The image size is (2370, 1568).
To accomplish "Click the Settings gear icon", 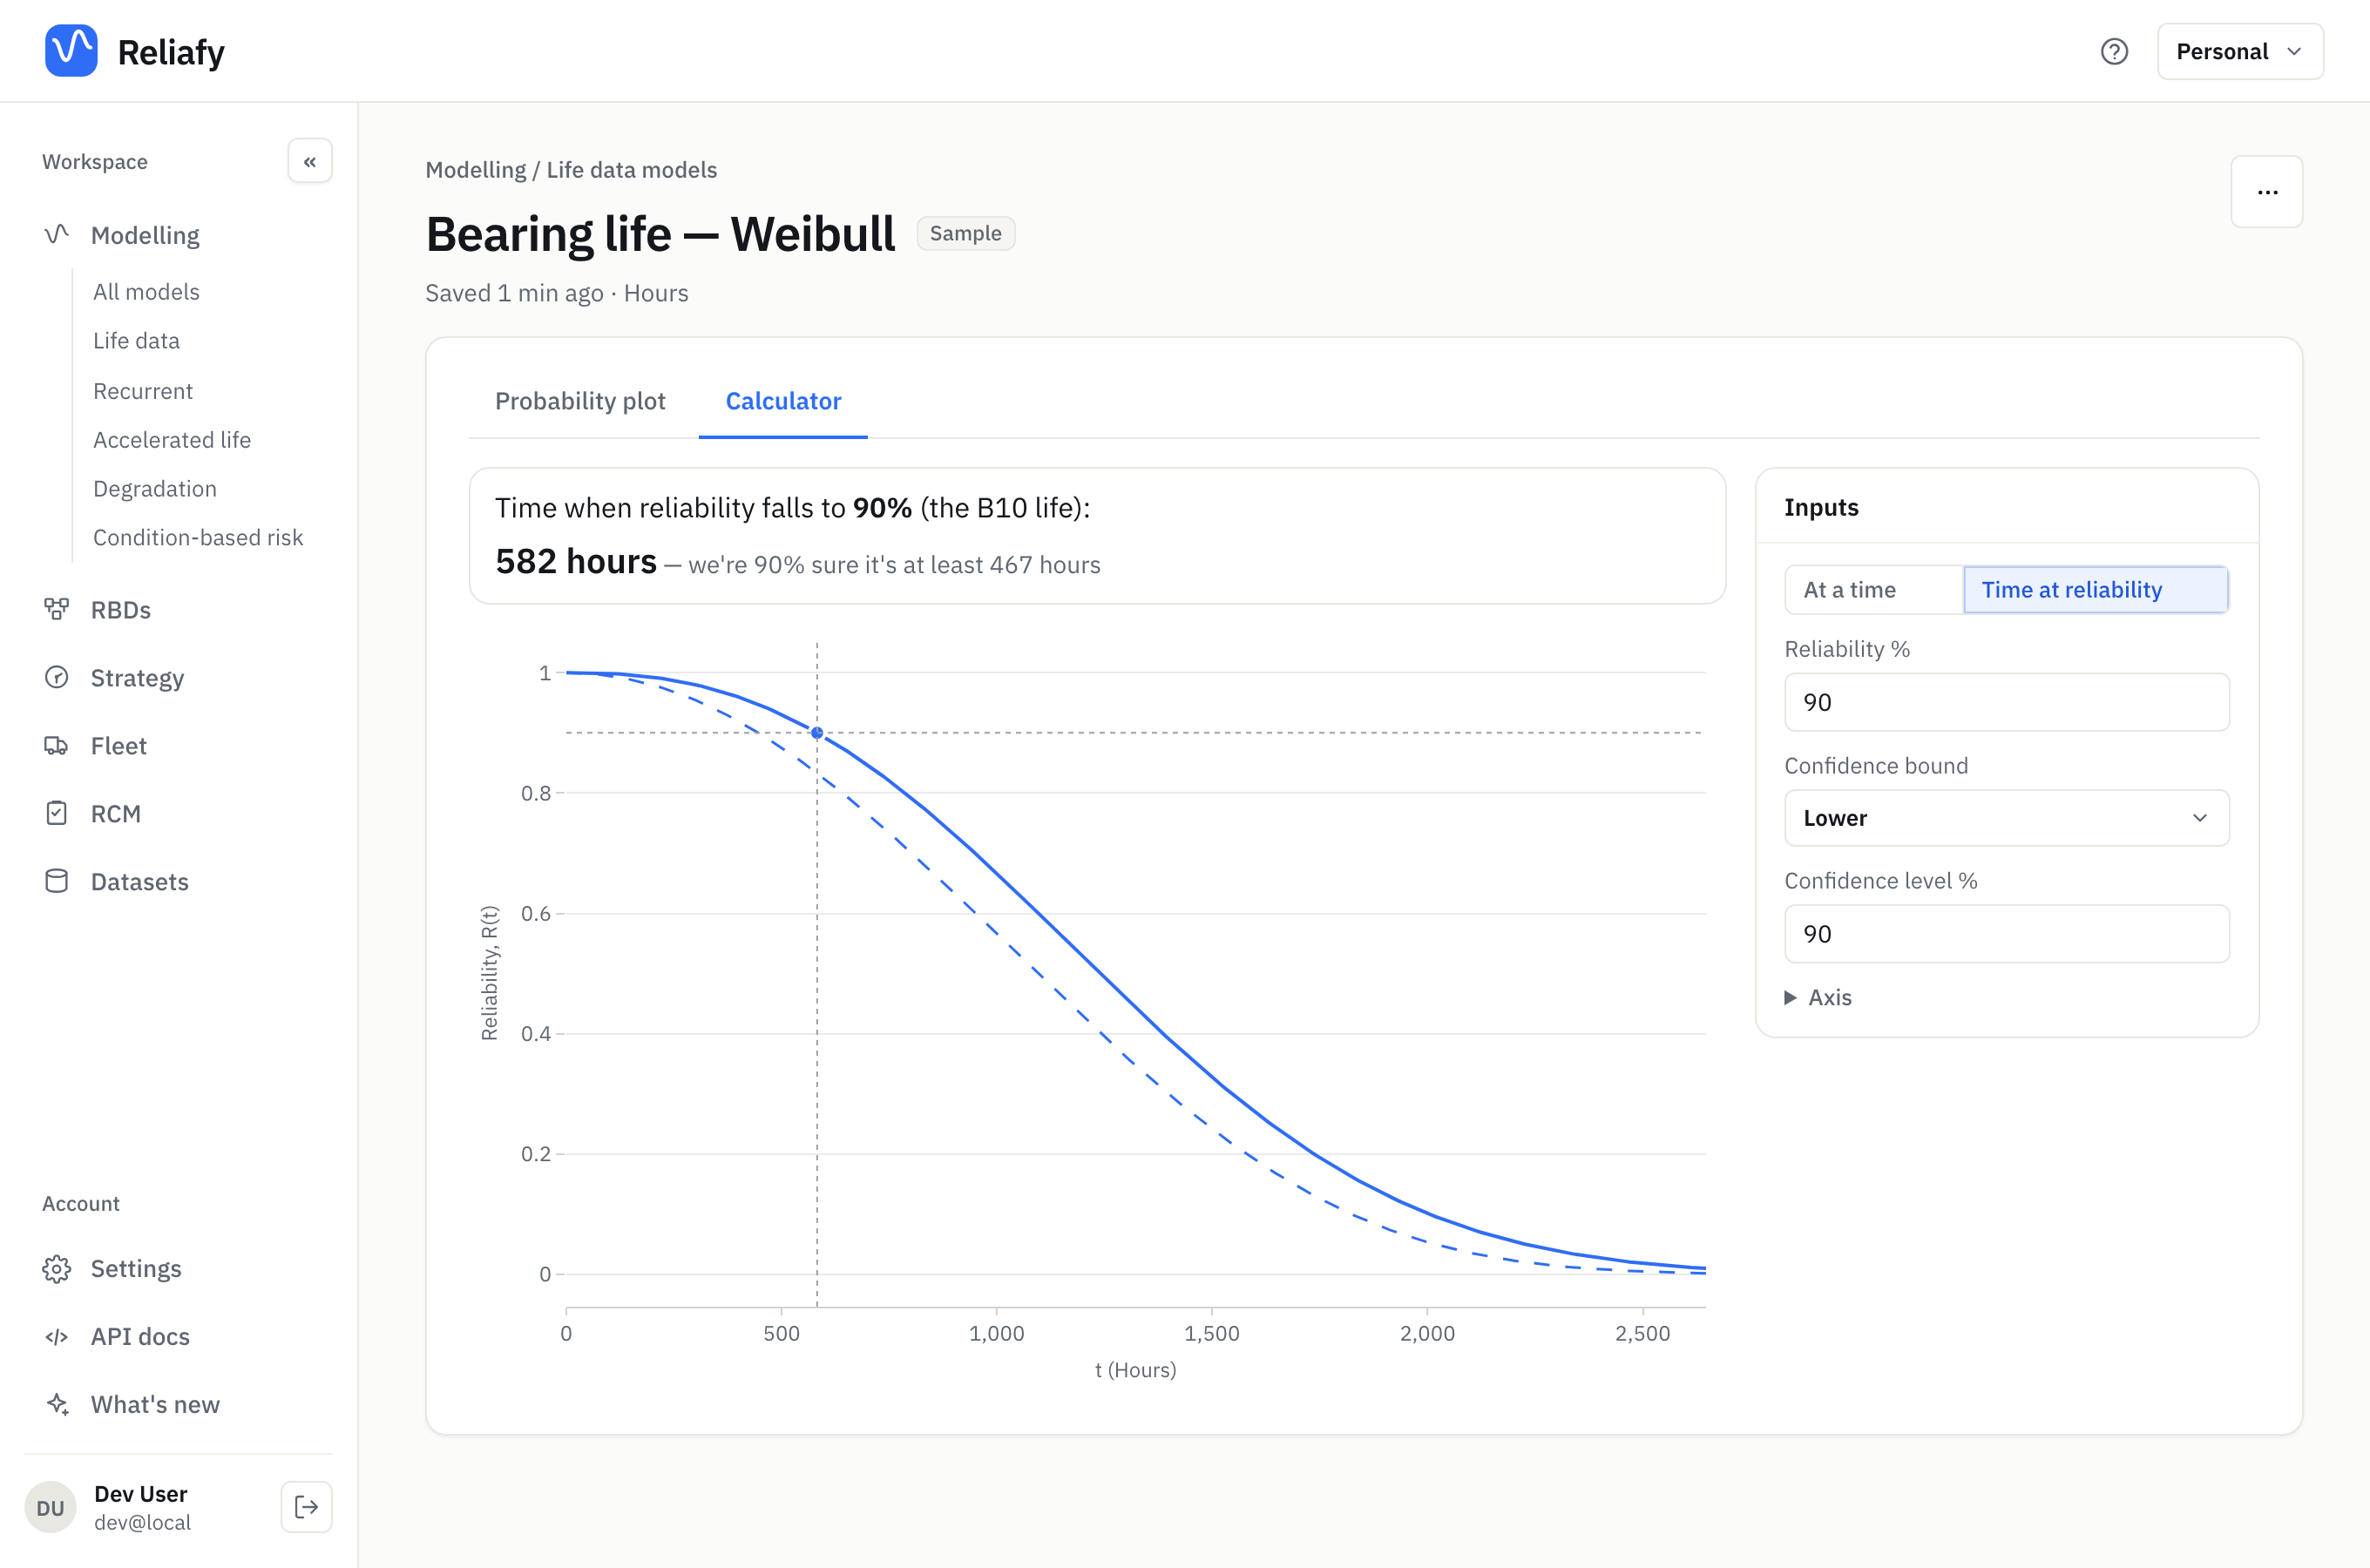I will (x=57, y=1268).
